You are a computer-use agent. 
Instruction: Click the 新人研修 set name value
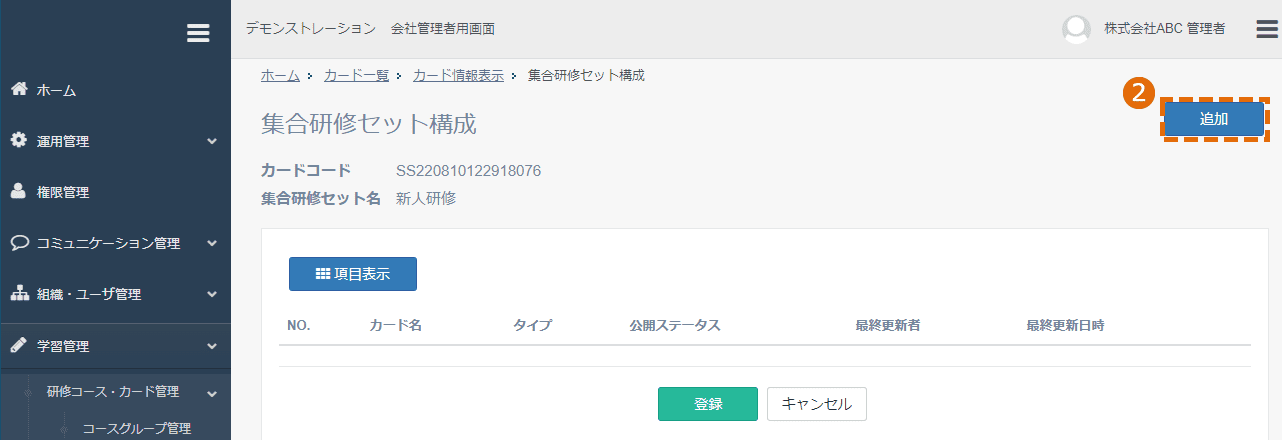(426, 198)
